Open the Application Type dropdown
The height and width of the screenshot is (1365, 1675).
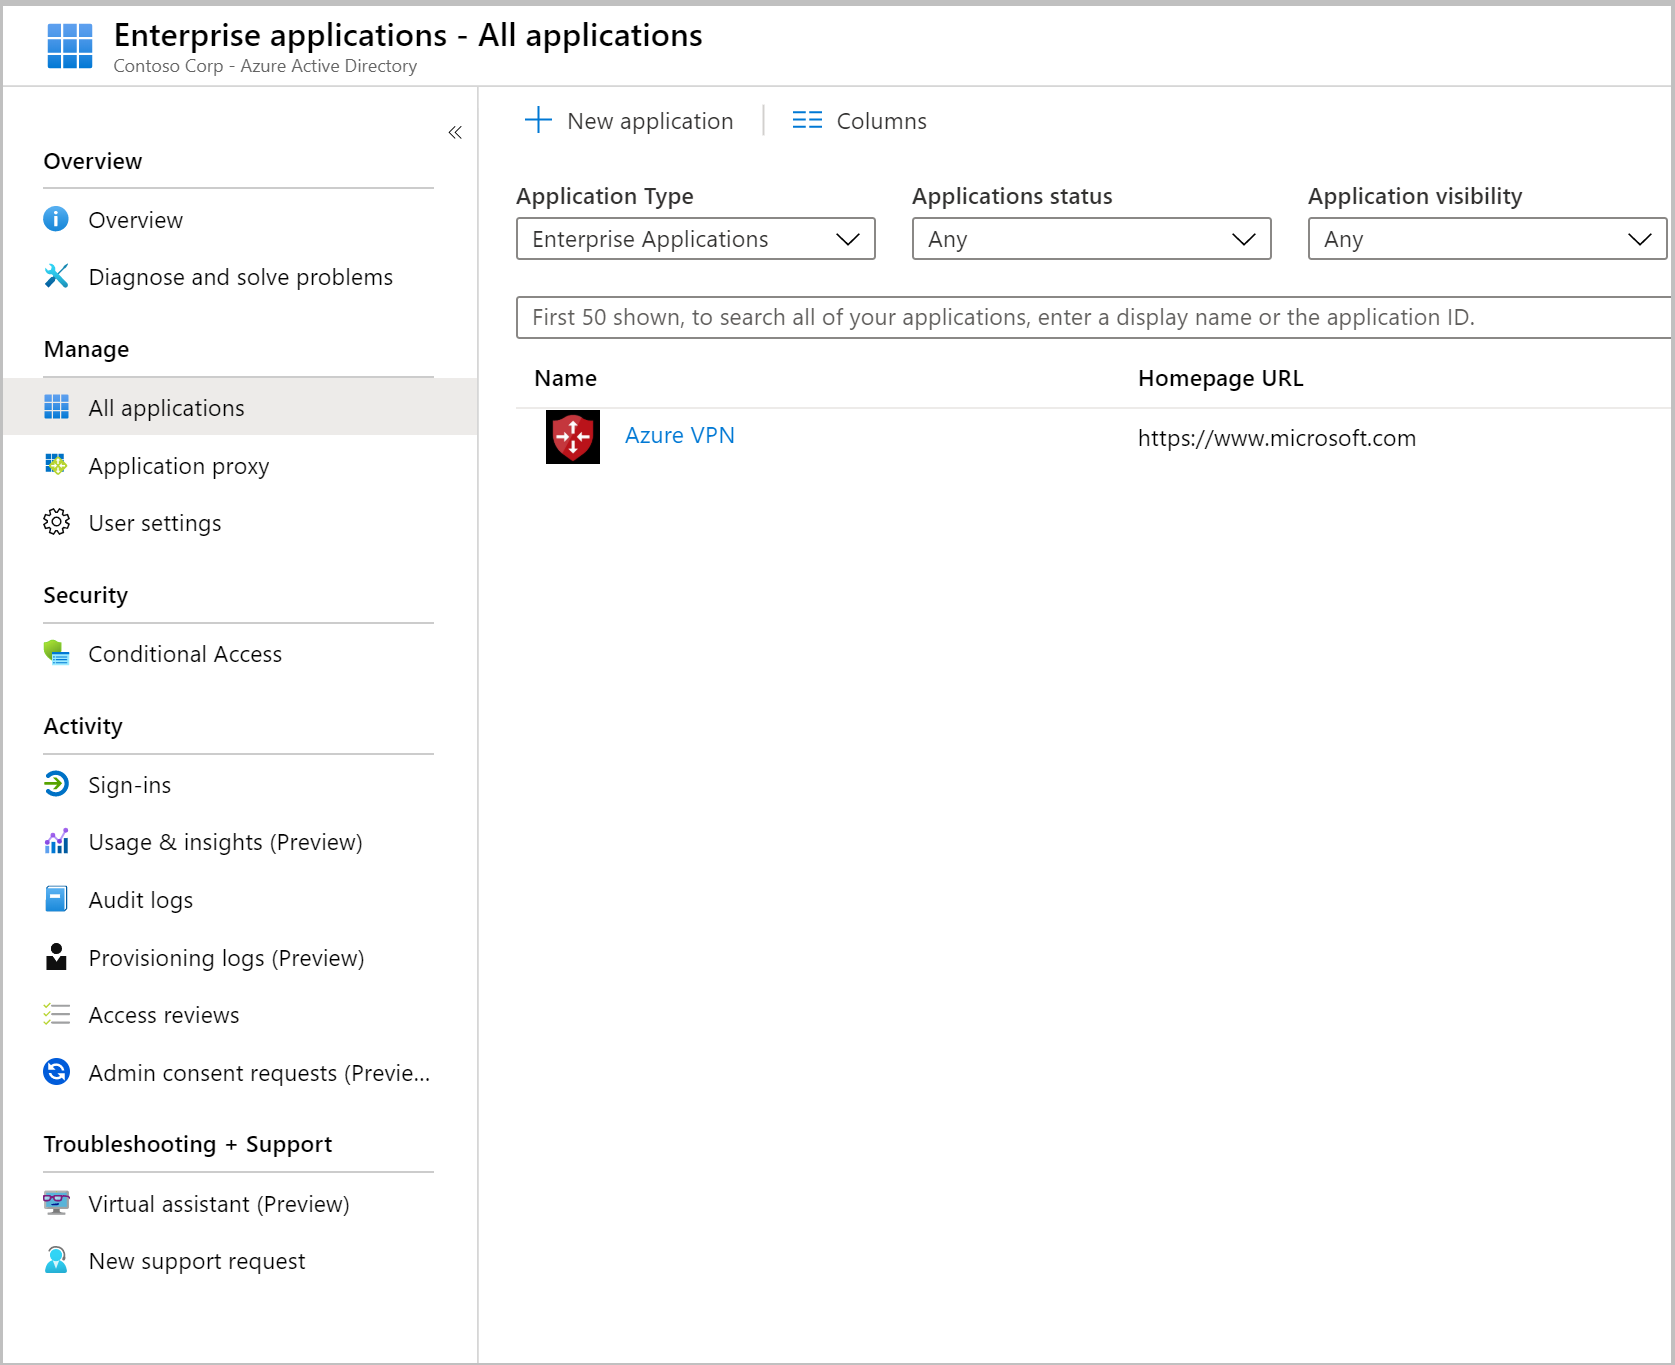point(695,239)
